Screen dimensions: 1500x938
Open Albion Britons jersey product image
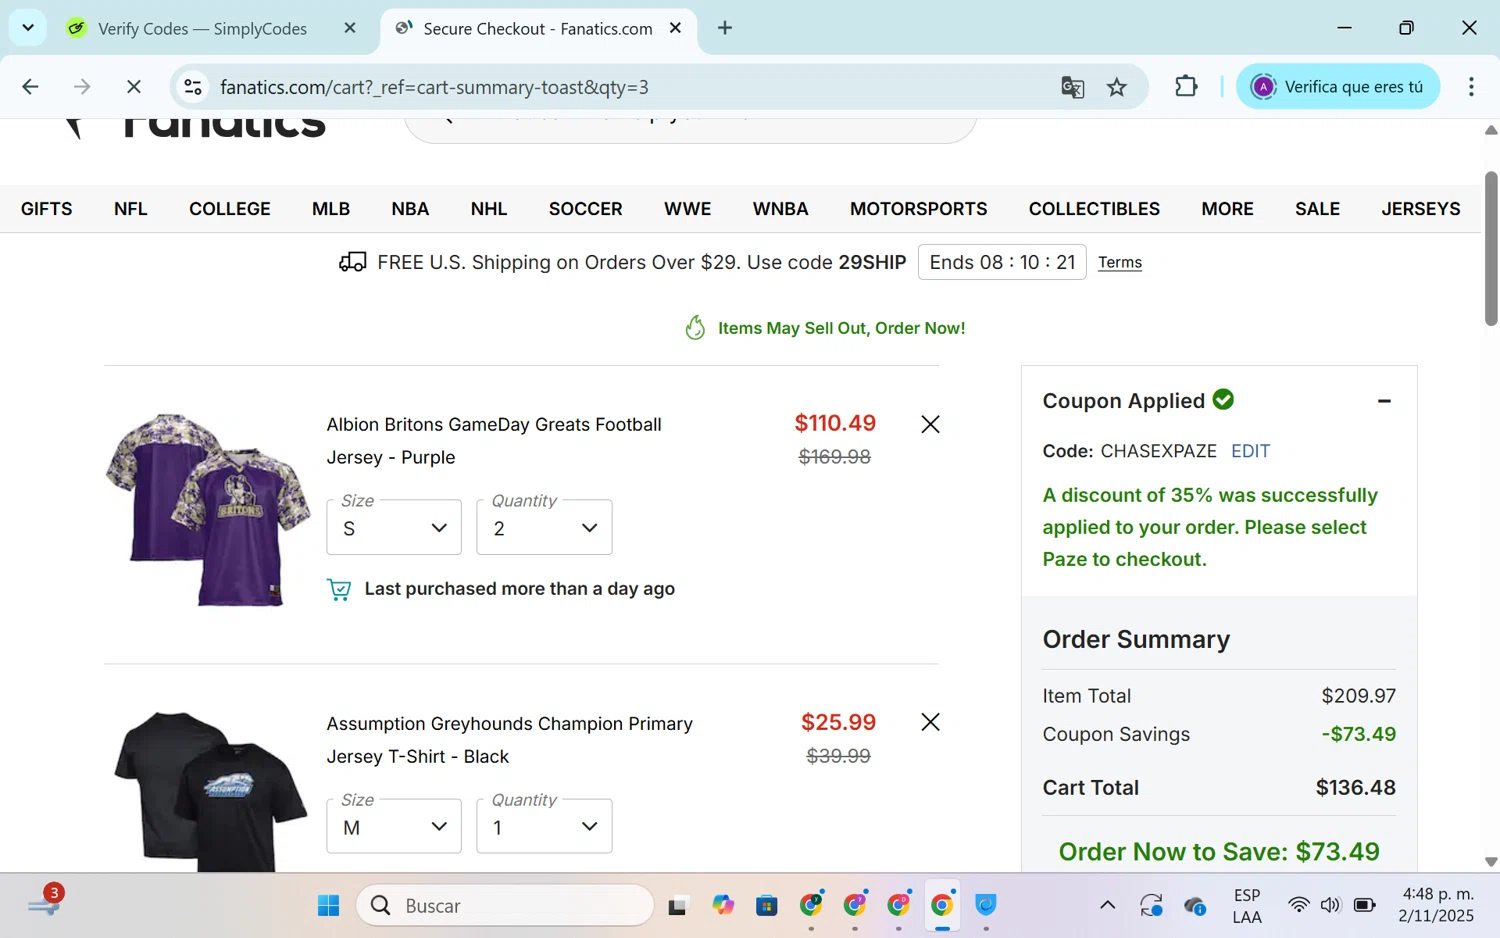click(x=208, y=510)
